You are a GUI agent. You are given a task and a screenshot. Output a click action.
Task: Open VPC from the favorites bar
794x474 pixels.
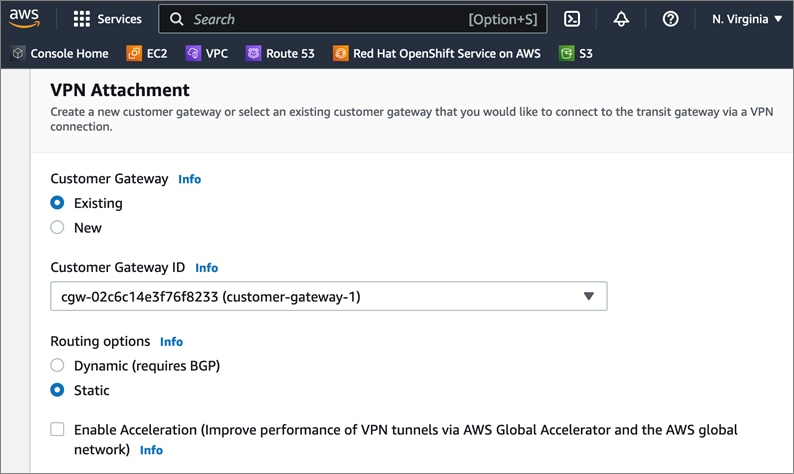click(x=207, y=53)
